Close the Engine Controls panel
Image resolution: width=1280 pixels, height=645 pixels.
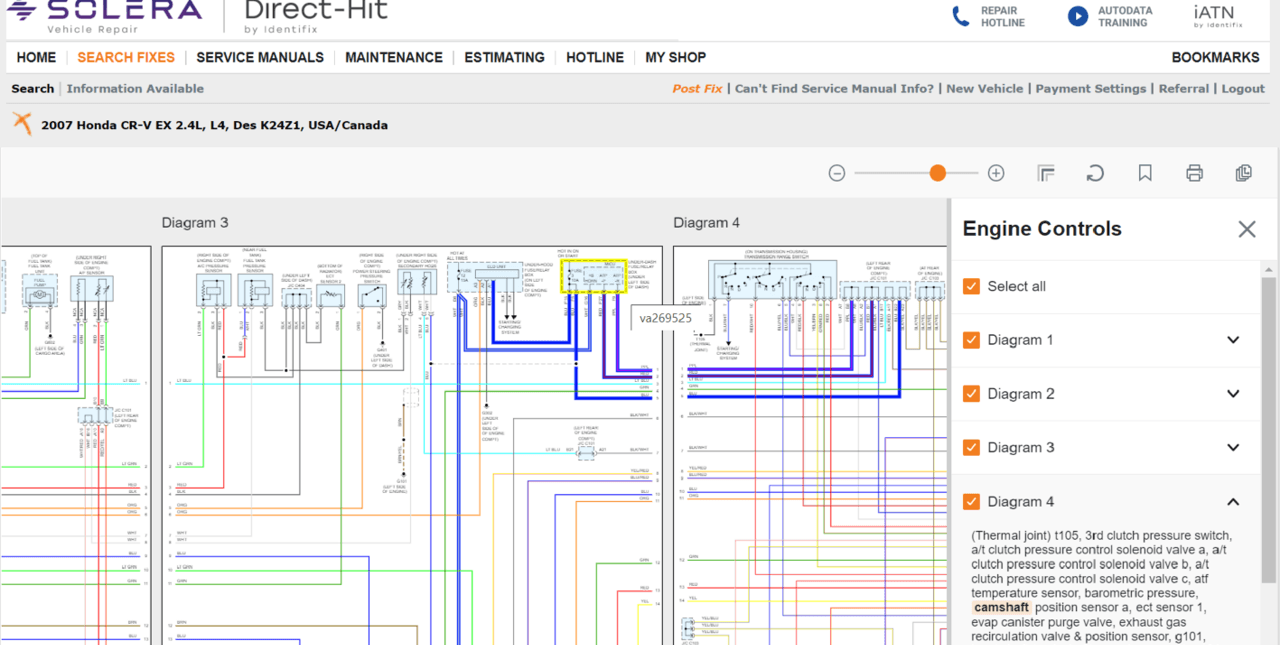pyautogui.click(x=1247, y=229)
